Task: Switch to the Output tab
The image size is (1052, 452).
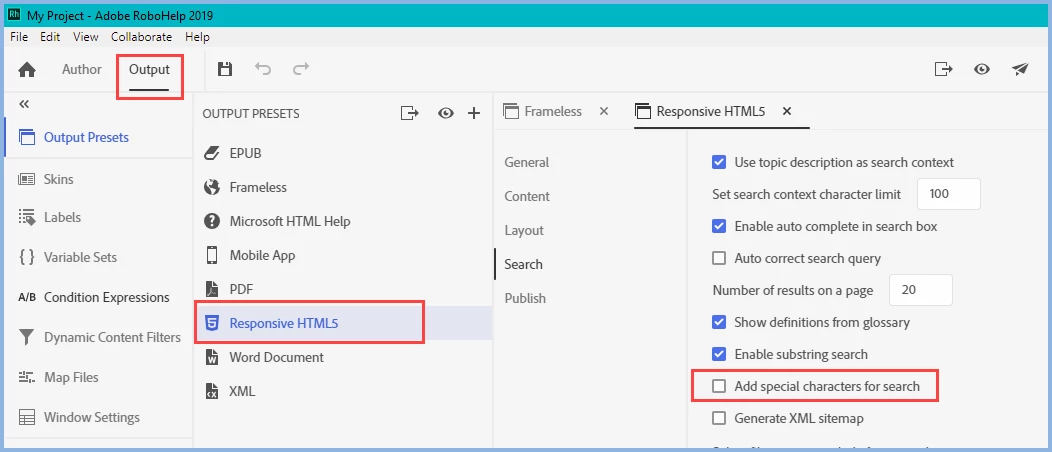Action: [x=150, y=69]
